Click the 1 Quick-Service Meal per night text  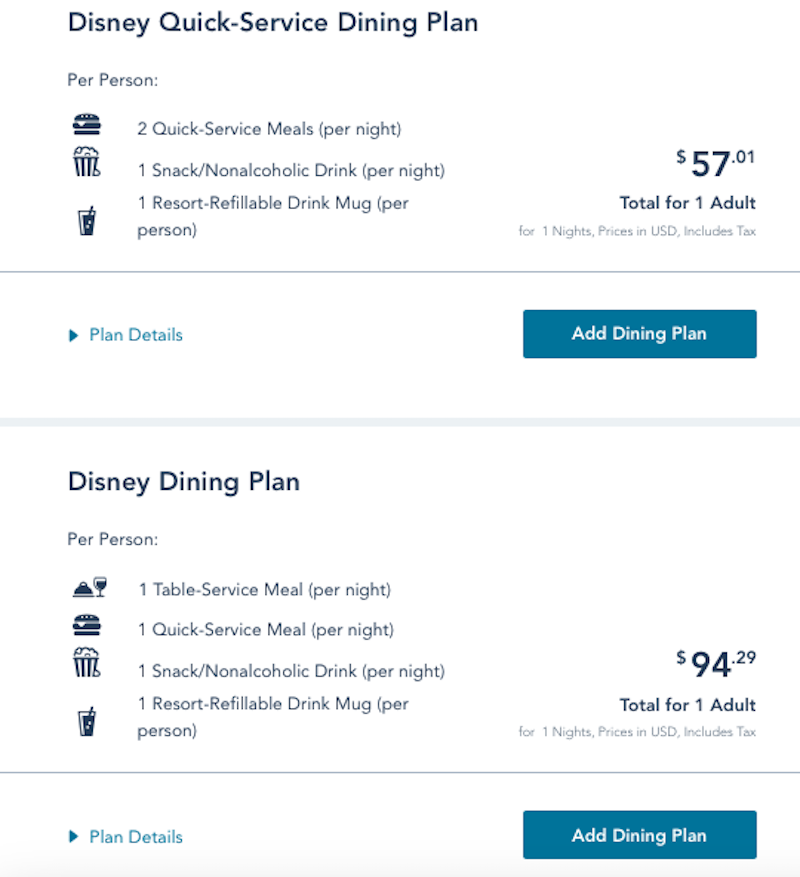click(266, 630)
